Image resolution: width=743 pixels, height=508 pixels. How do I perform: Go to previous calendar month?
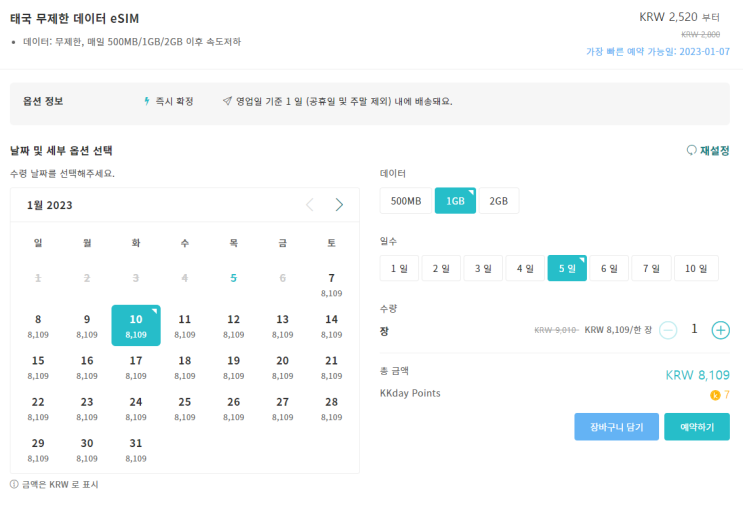310,205
